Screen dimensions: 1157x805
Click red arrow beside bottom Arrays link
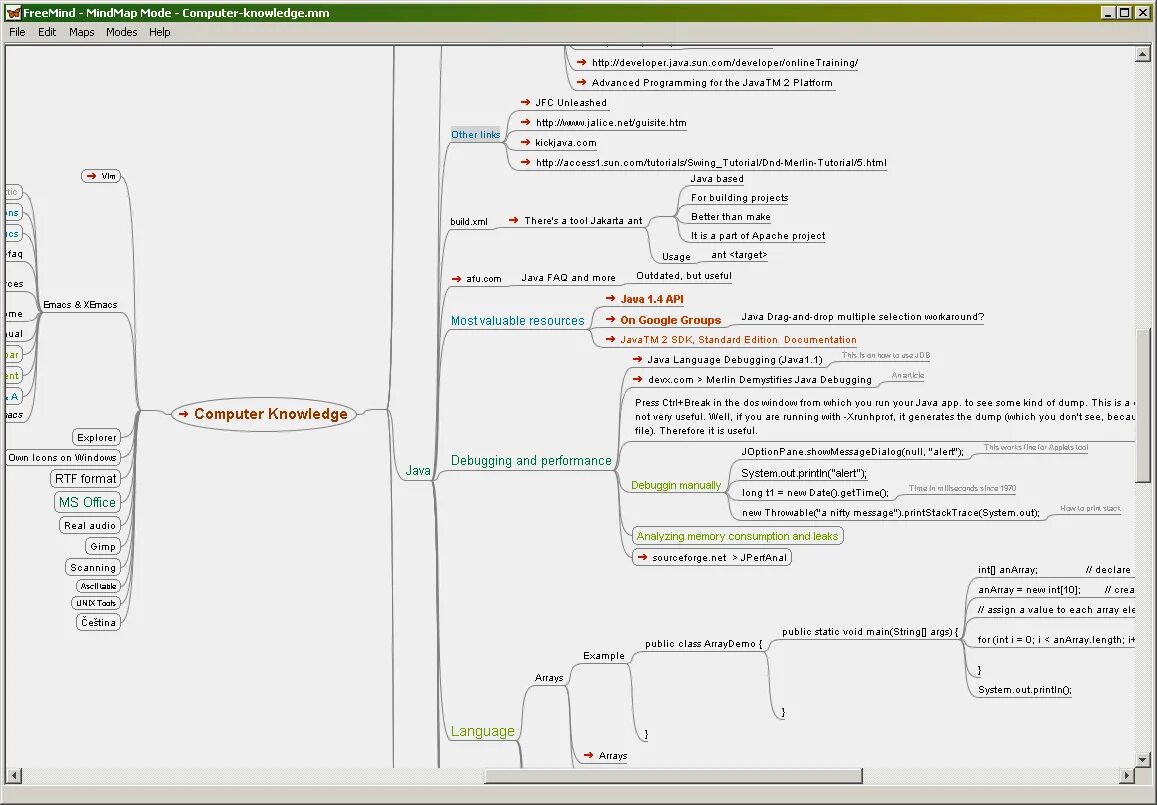click(x=589, y=755)
